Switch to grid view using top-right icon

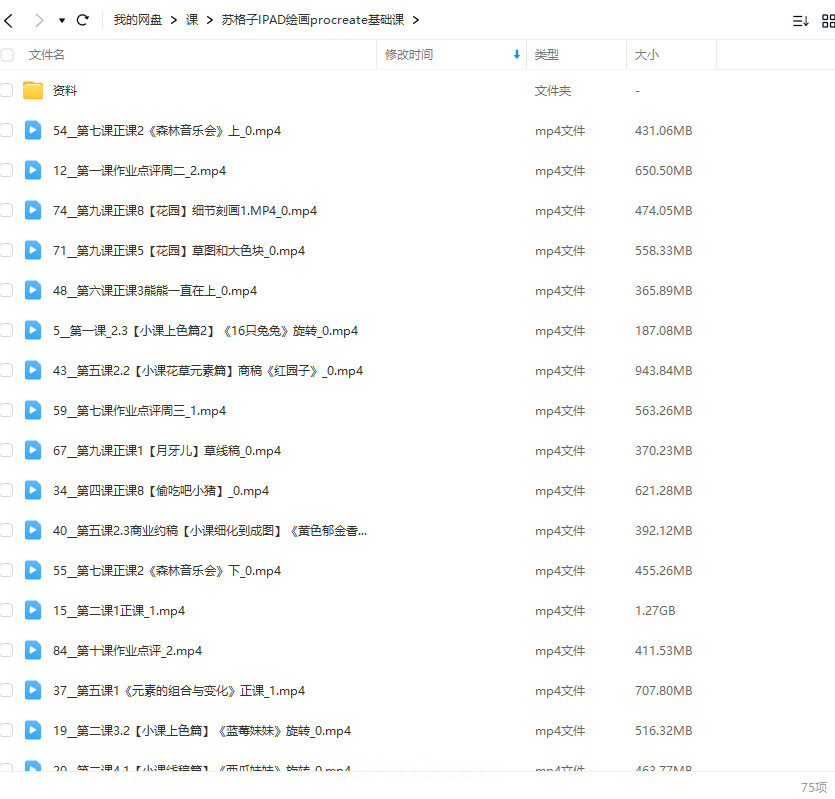click(826, 20)
